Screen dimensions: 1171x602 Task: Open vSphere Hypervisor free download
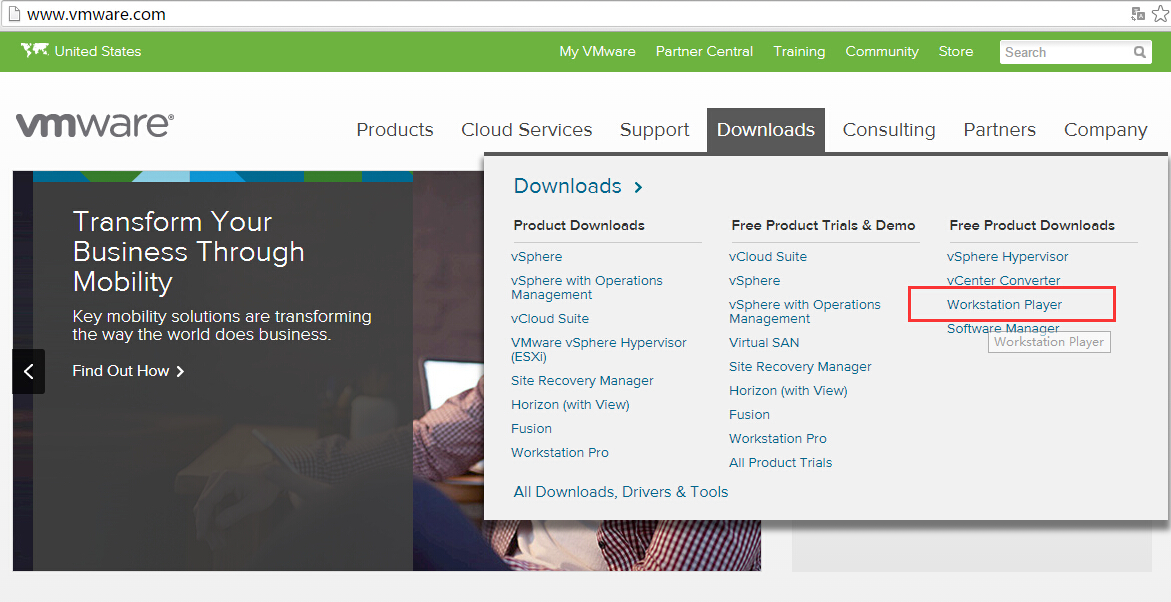(x=1007, y=257)
